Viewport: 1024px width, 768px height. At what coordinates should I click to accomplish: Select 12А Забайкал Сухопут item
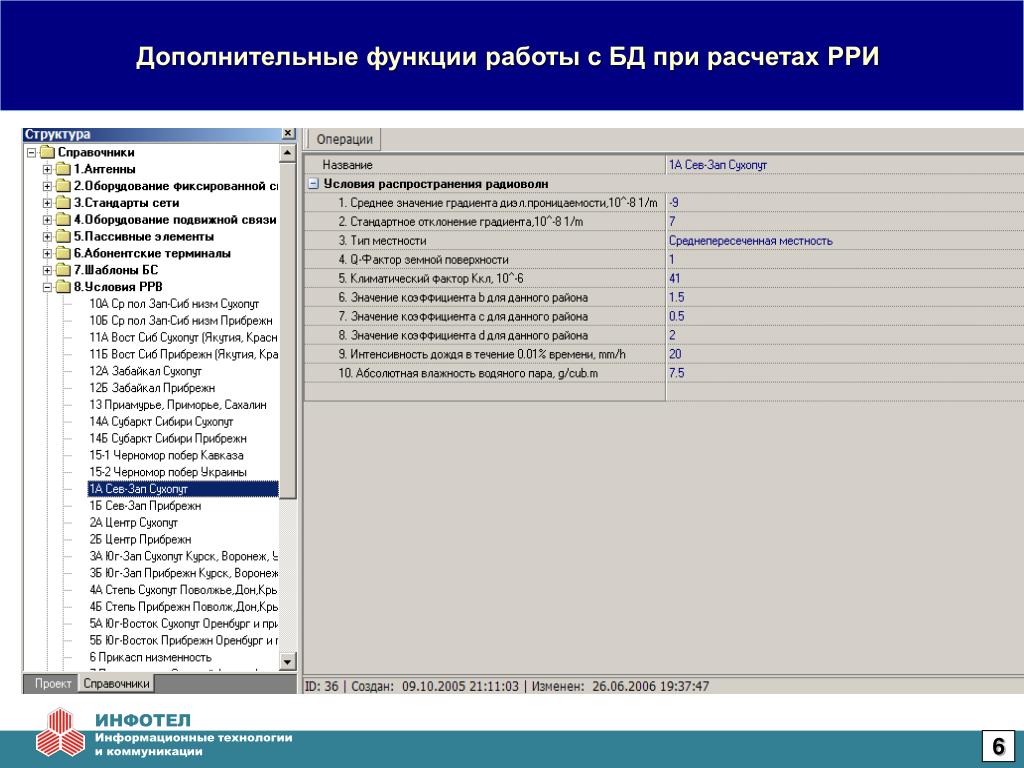[x=146, y=372]
